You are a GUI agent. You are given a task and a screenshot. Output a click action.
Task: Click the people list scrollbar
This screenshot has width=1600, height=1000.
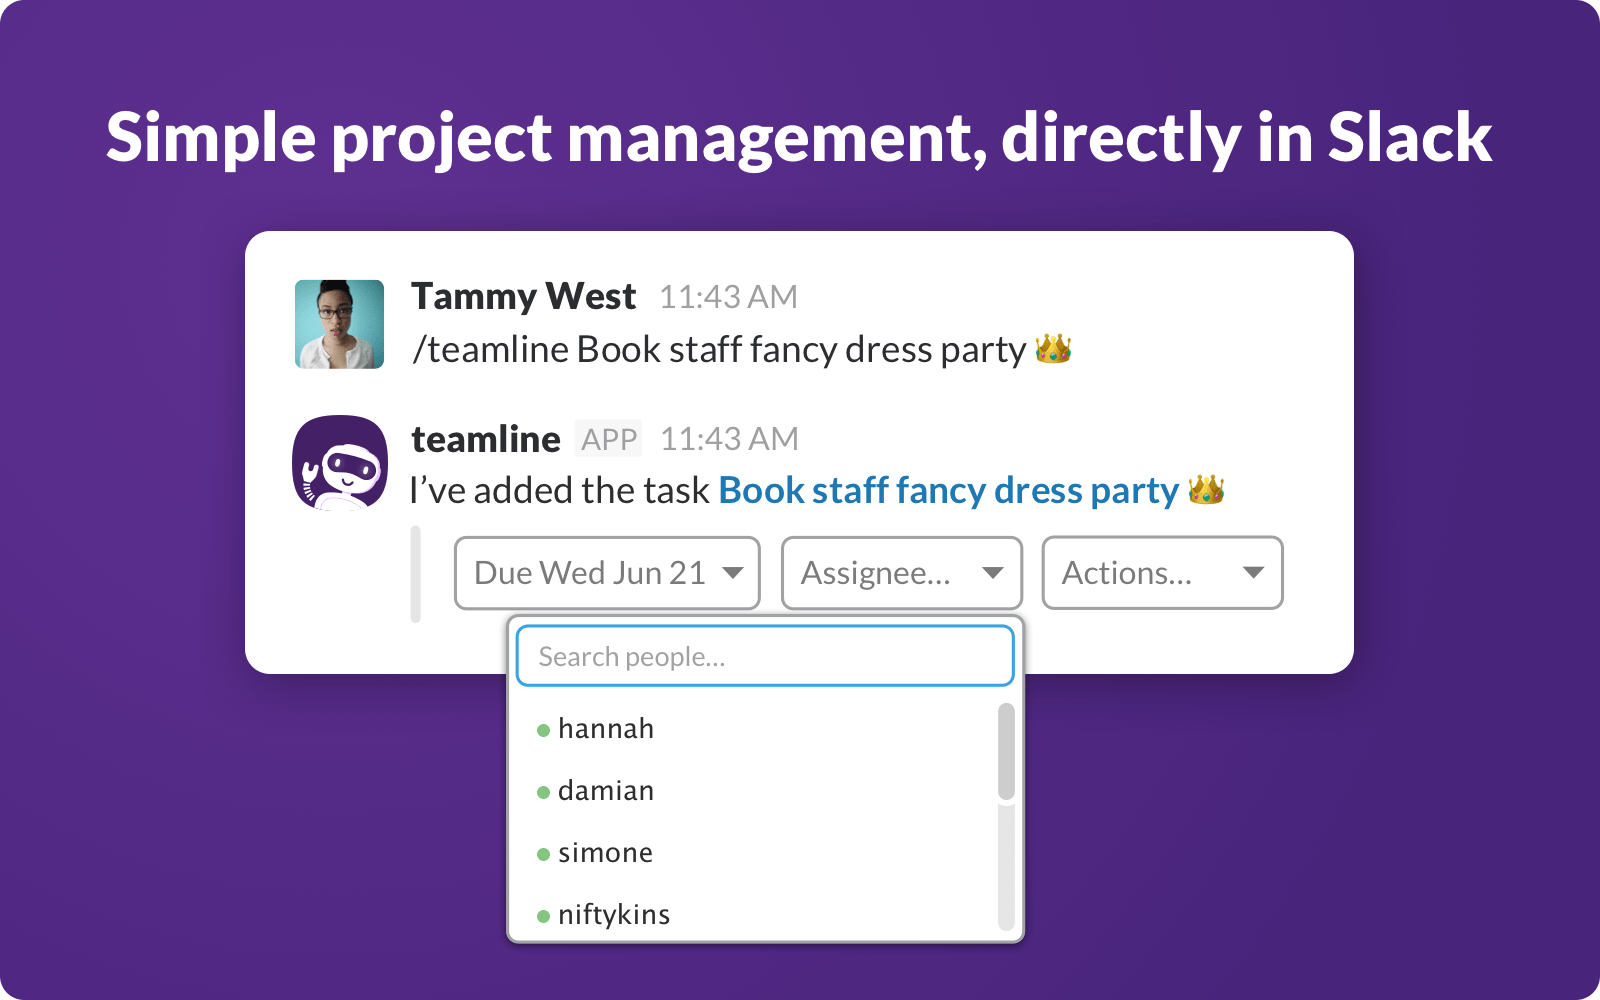[x=1006, y=751]
